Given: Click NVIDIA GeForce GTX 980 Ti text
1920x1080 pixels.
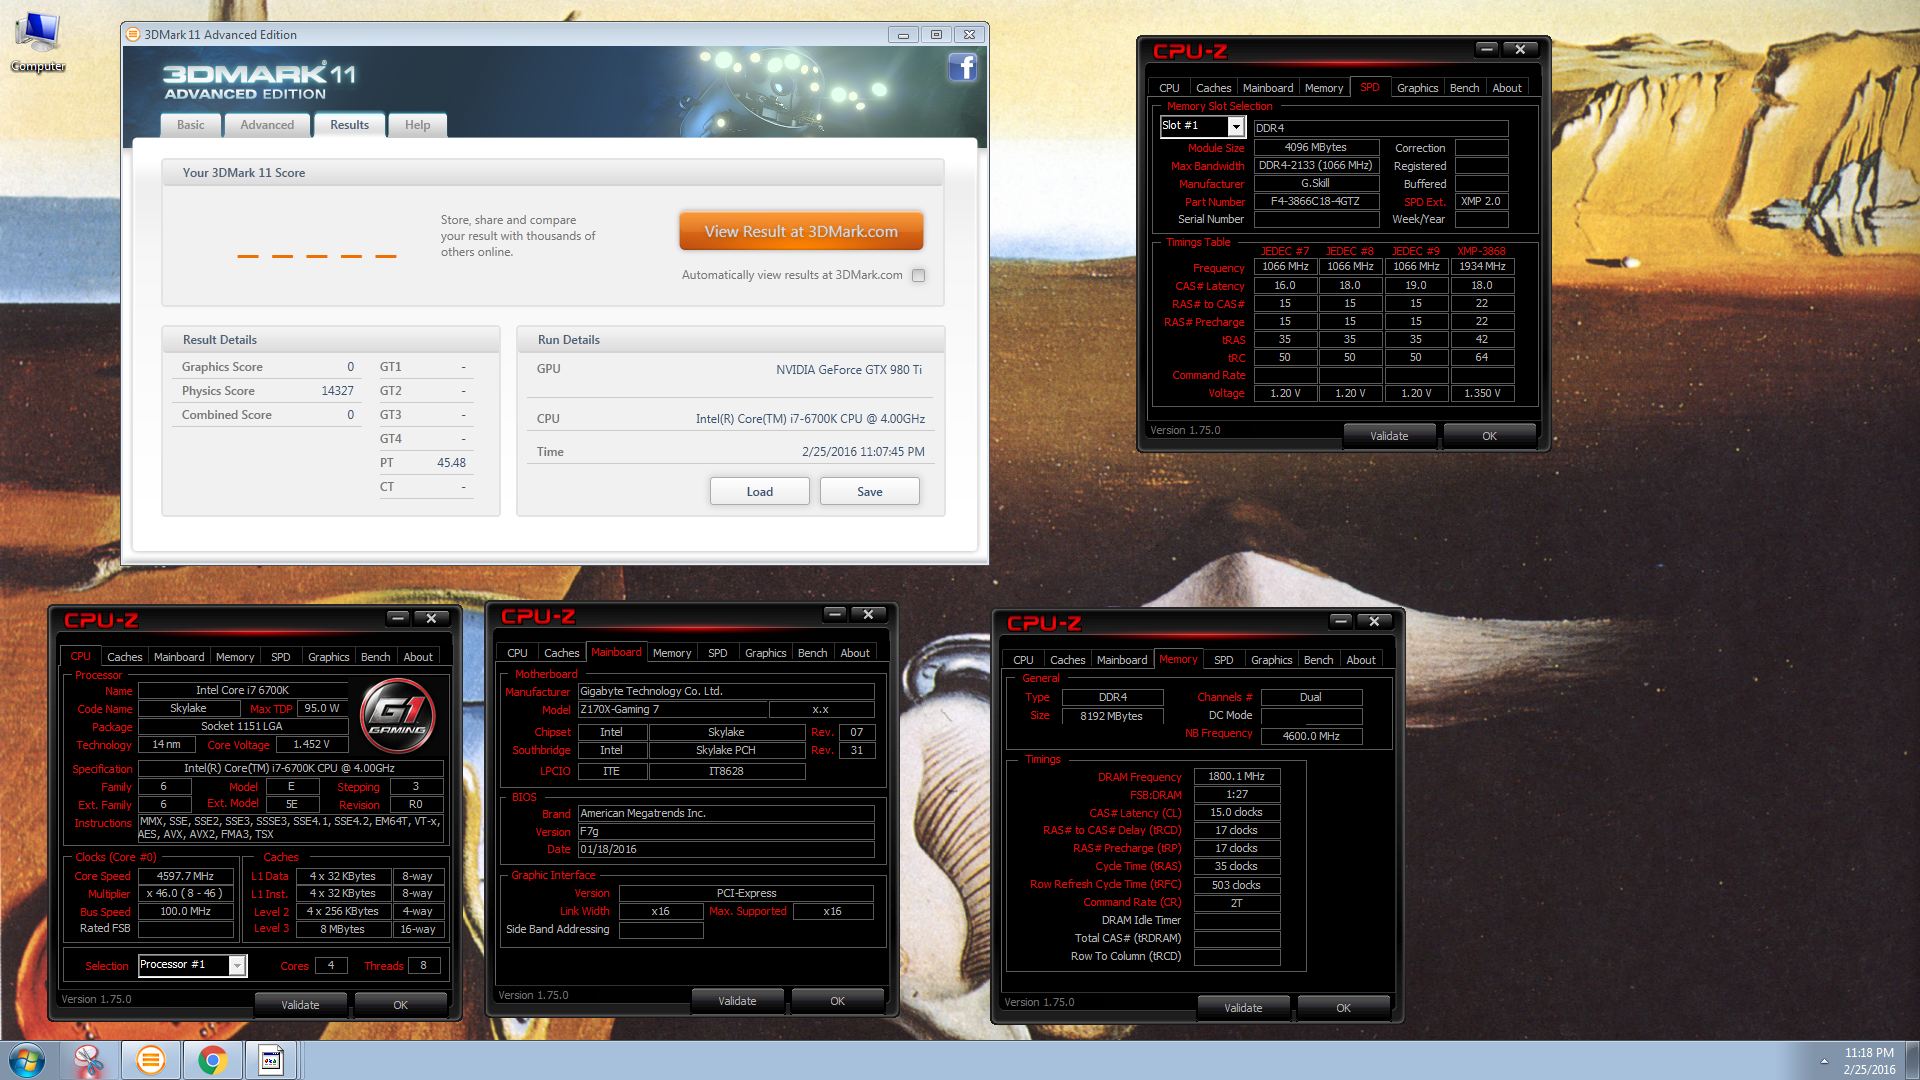Looking at the screenshot, I should pyautogui.click(x=849, y=370).
